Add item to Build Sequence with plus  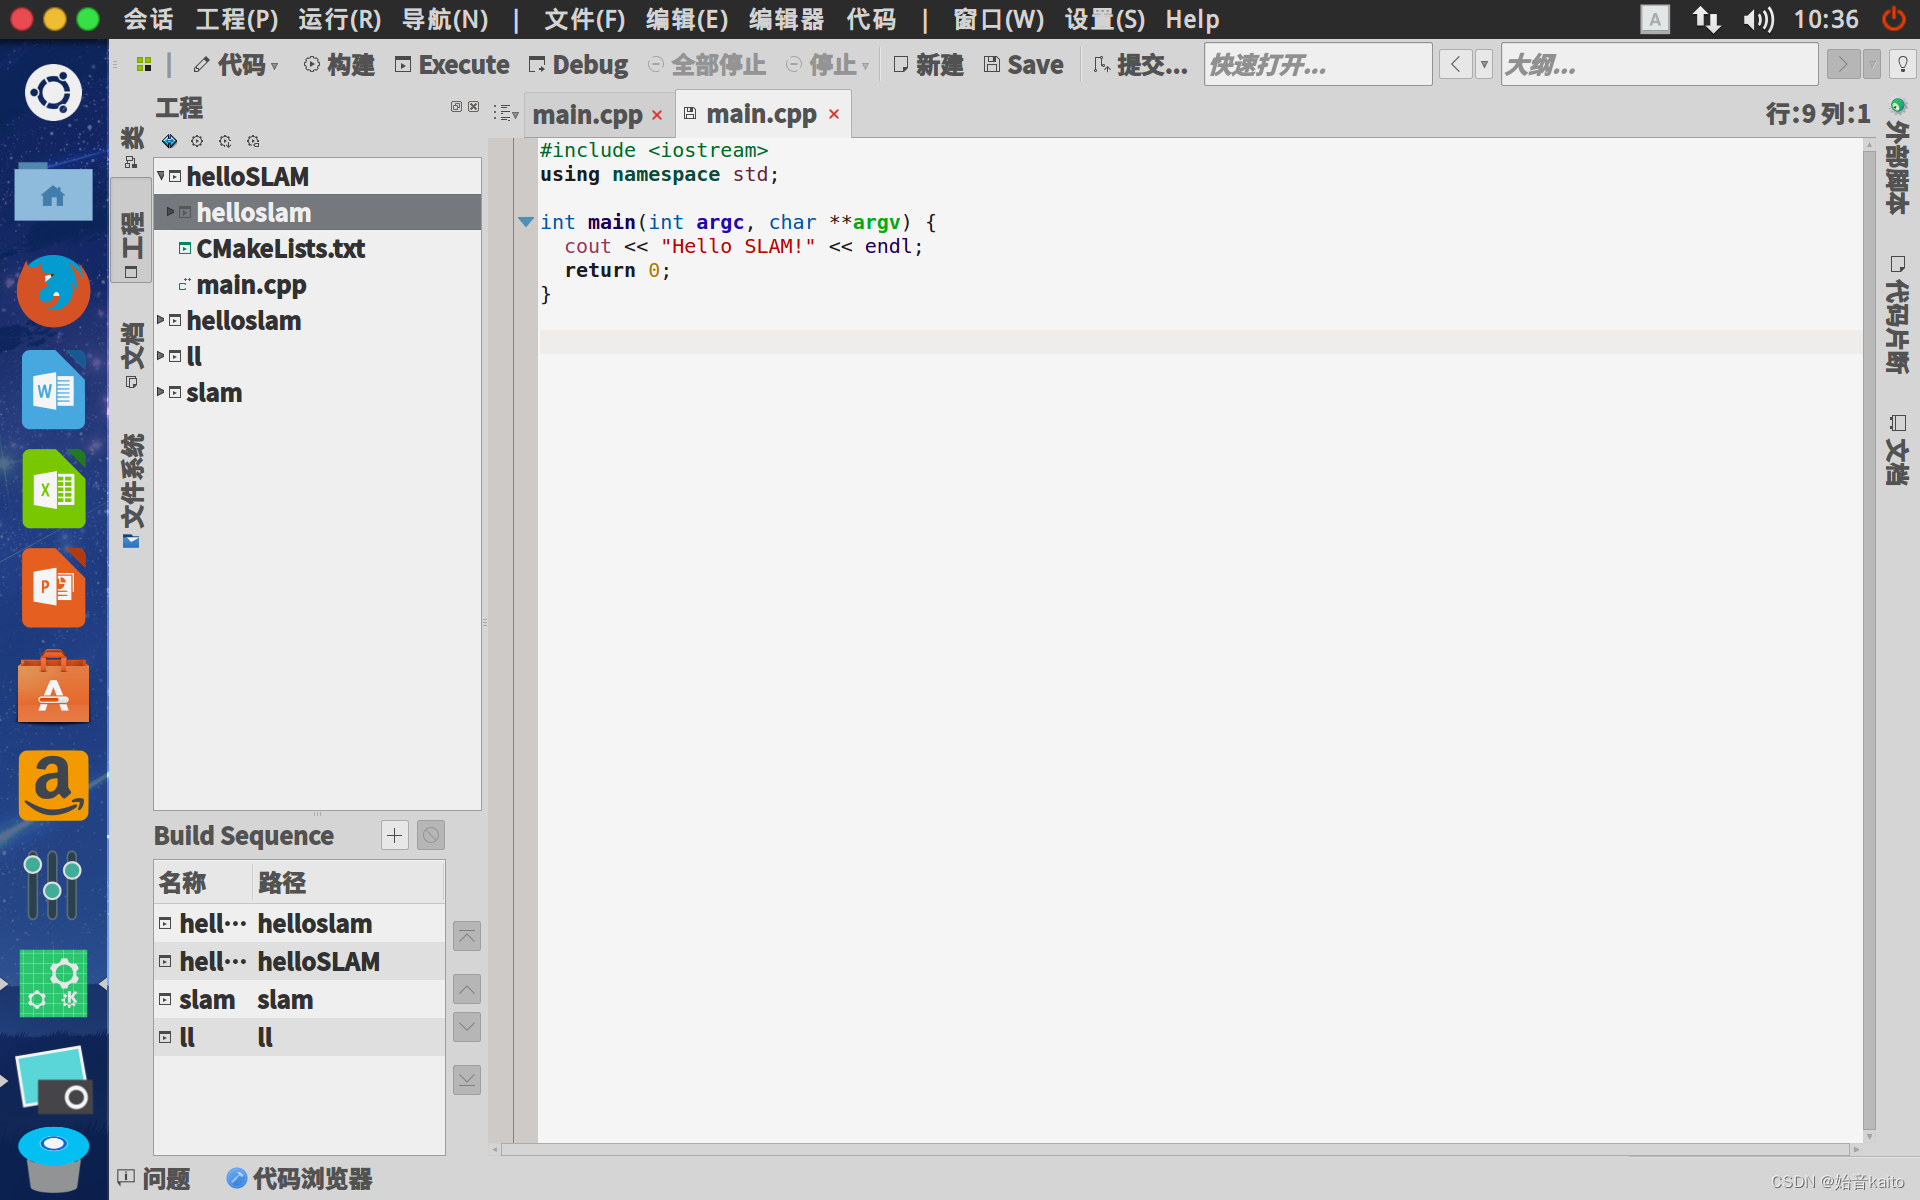[395, 835]
